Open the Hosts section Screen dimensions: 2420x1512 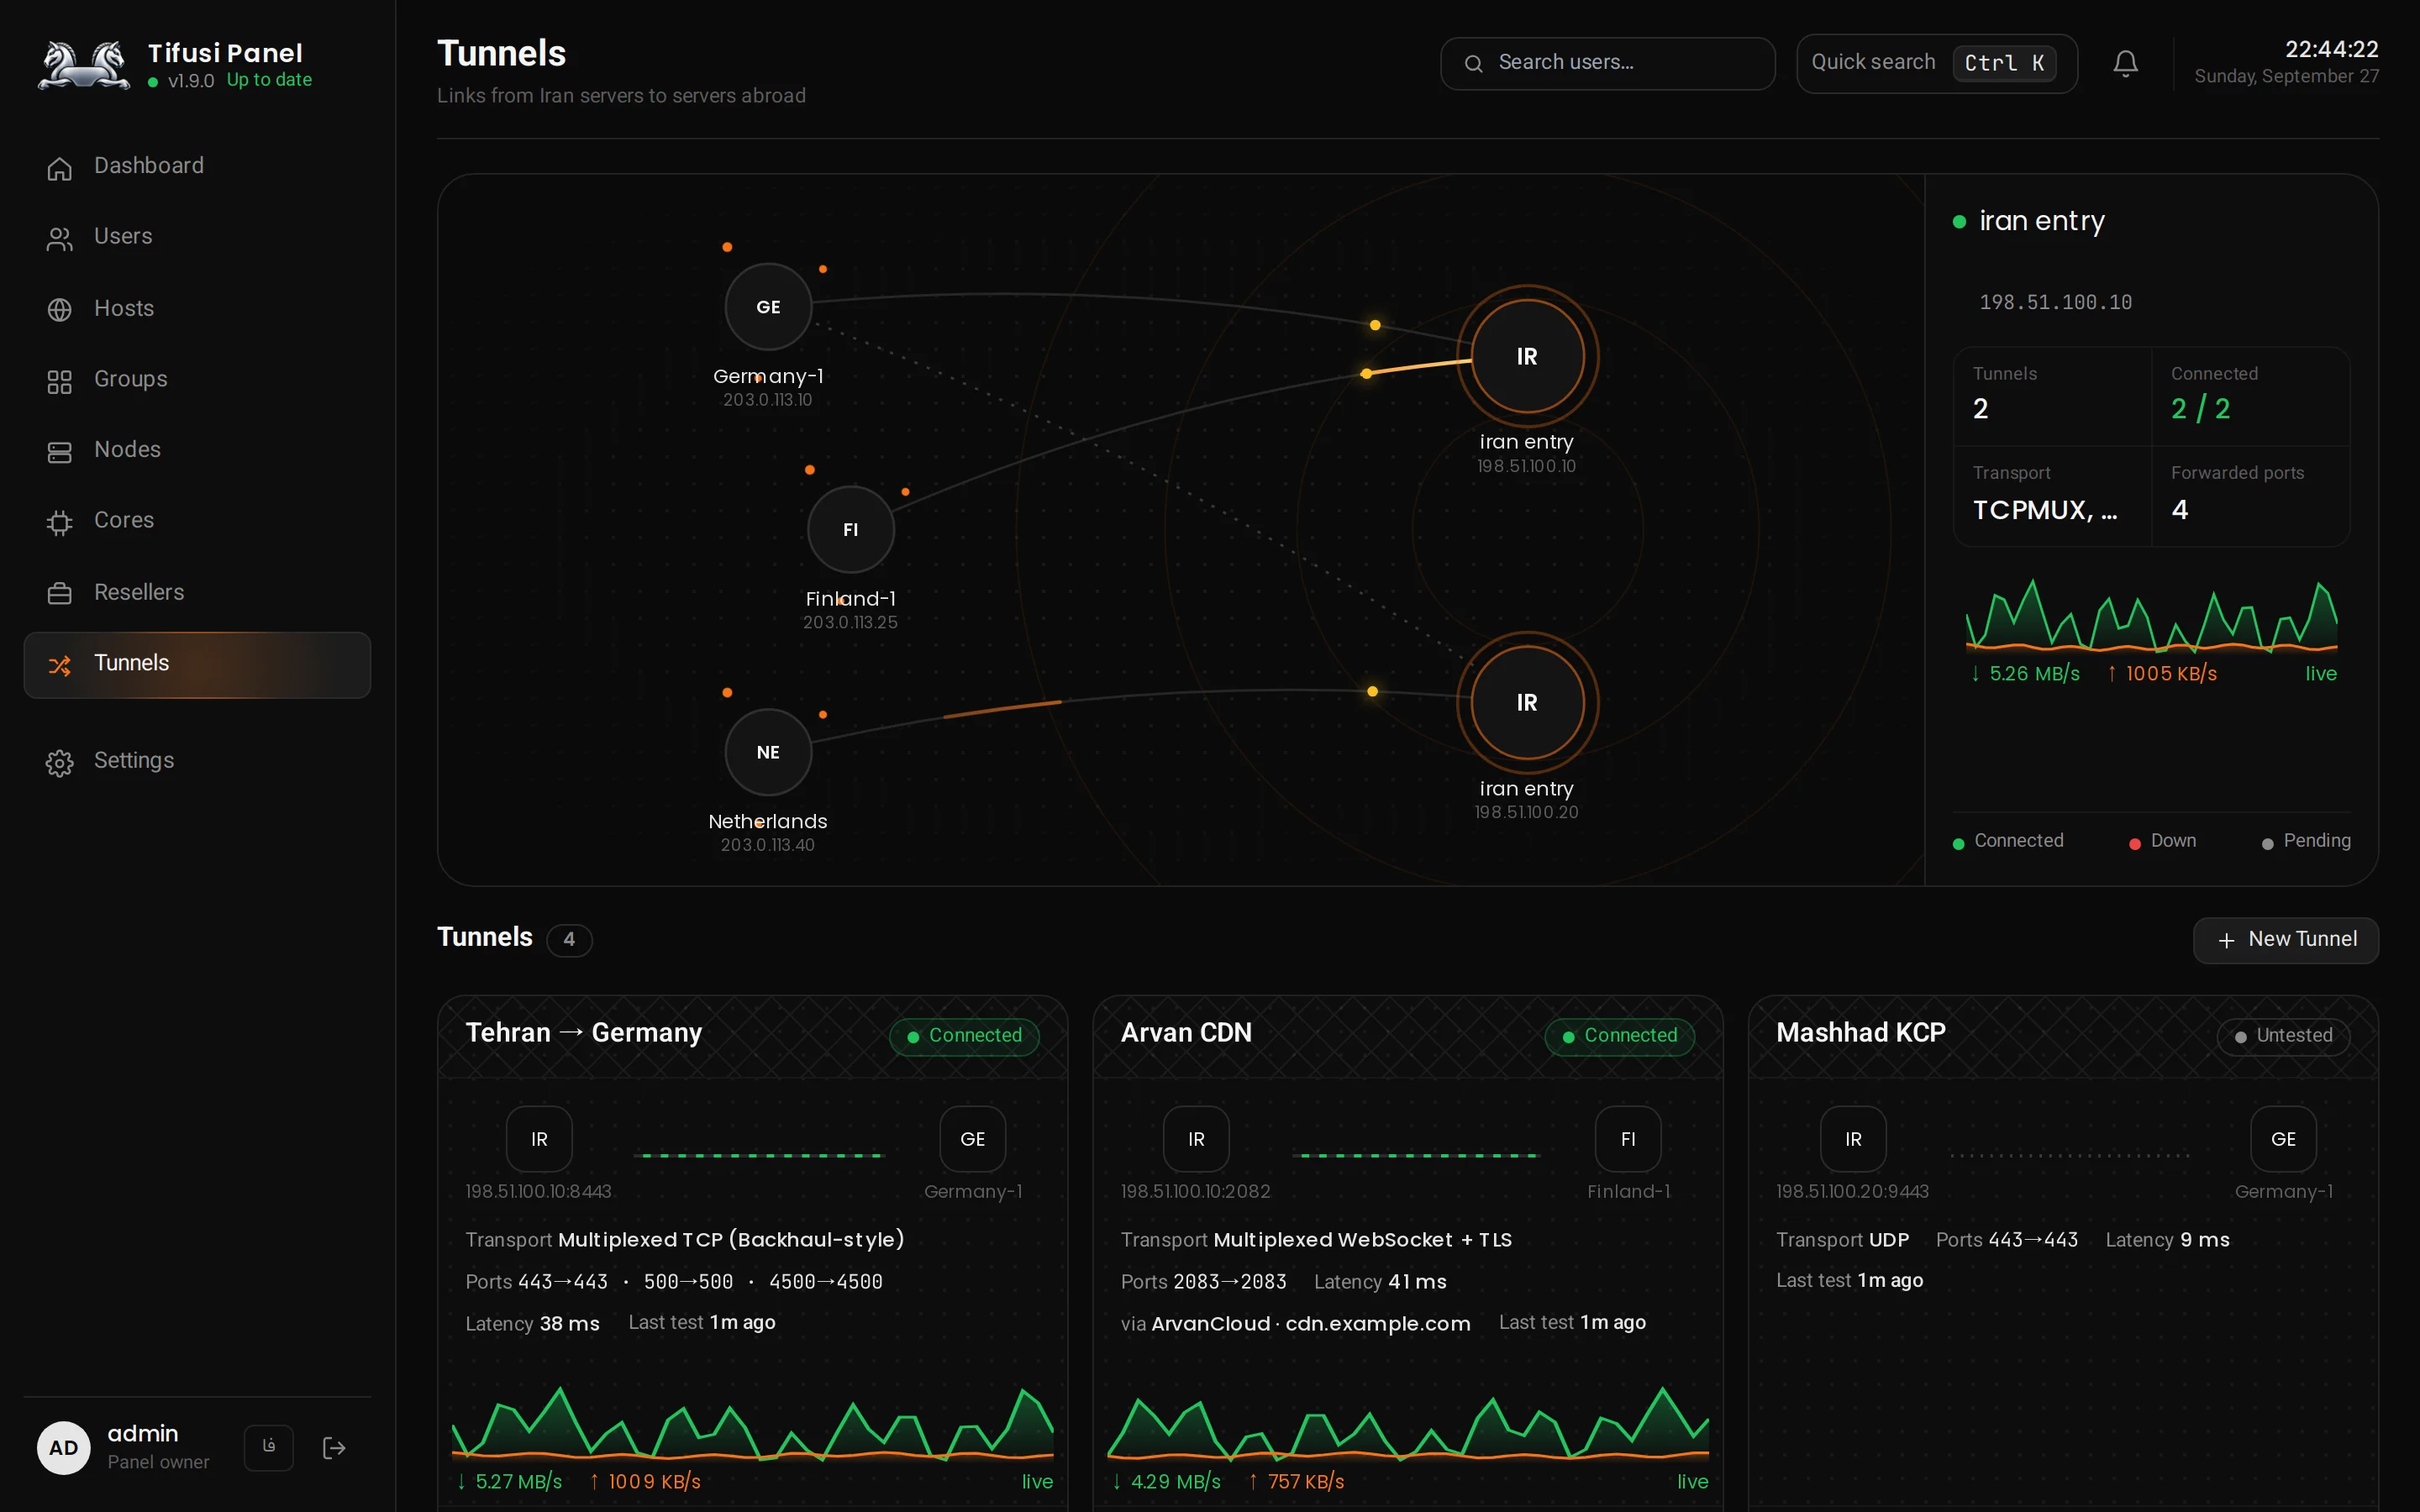(x=197, y=308)
